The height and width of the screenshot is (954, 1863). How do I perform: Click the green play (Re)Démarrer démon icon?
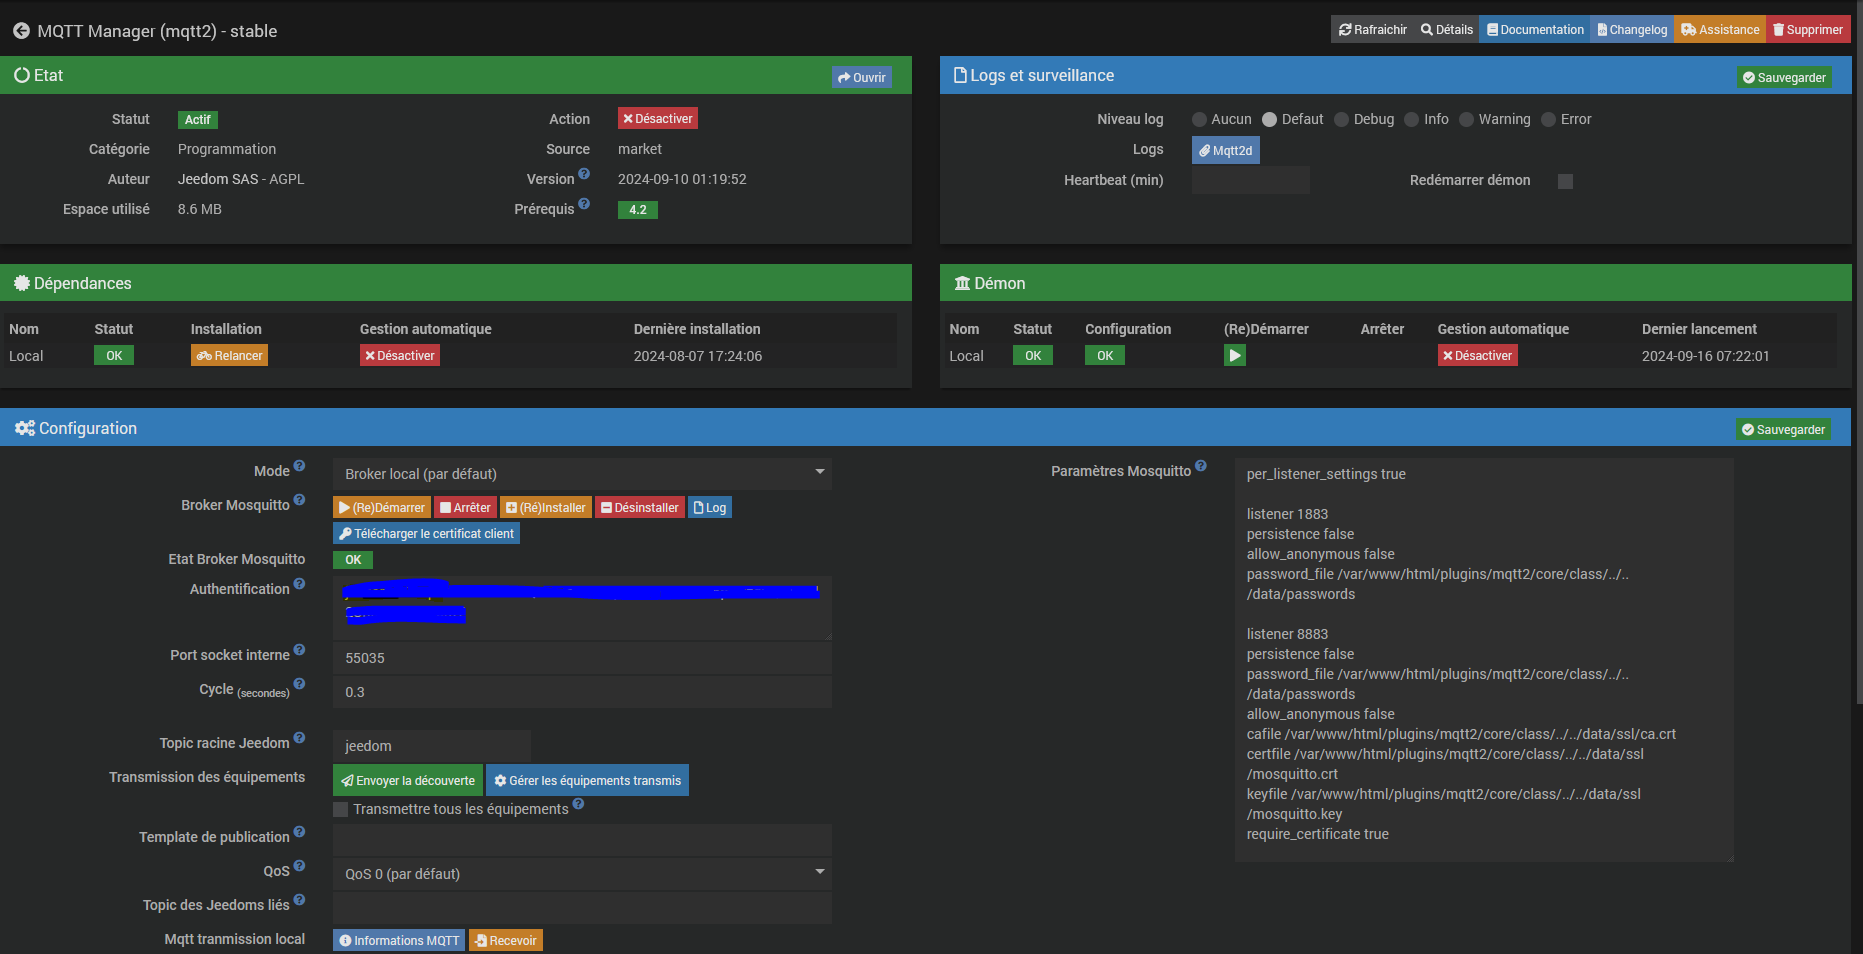coord(1235,355)
